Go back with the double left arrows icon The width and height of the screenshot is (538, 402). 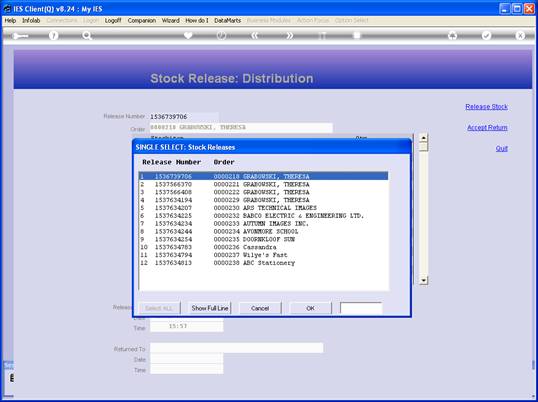pyautogui.click(x=255, y=35)
